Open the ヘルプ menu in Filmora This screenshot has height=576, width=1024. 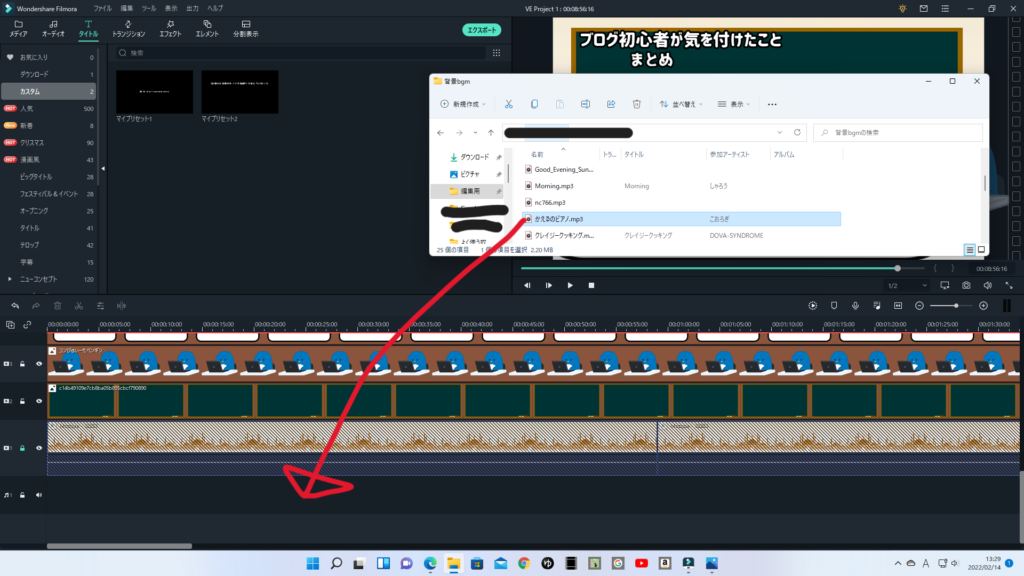tap(215, 8)
